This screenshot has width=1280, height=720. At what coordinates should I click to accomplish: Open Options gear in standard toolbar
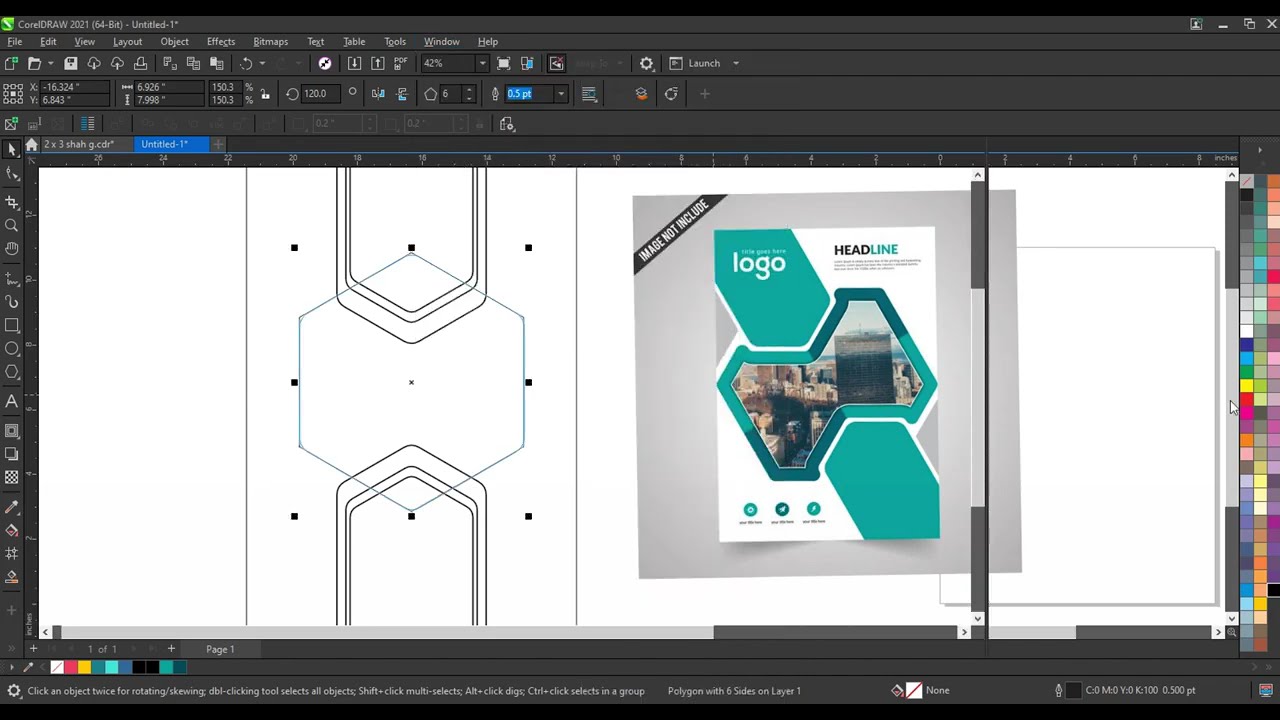tap(647, 63)
